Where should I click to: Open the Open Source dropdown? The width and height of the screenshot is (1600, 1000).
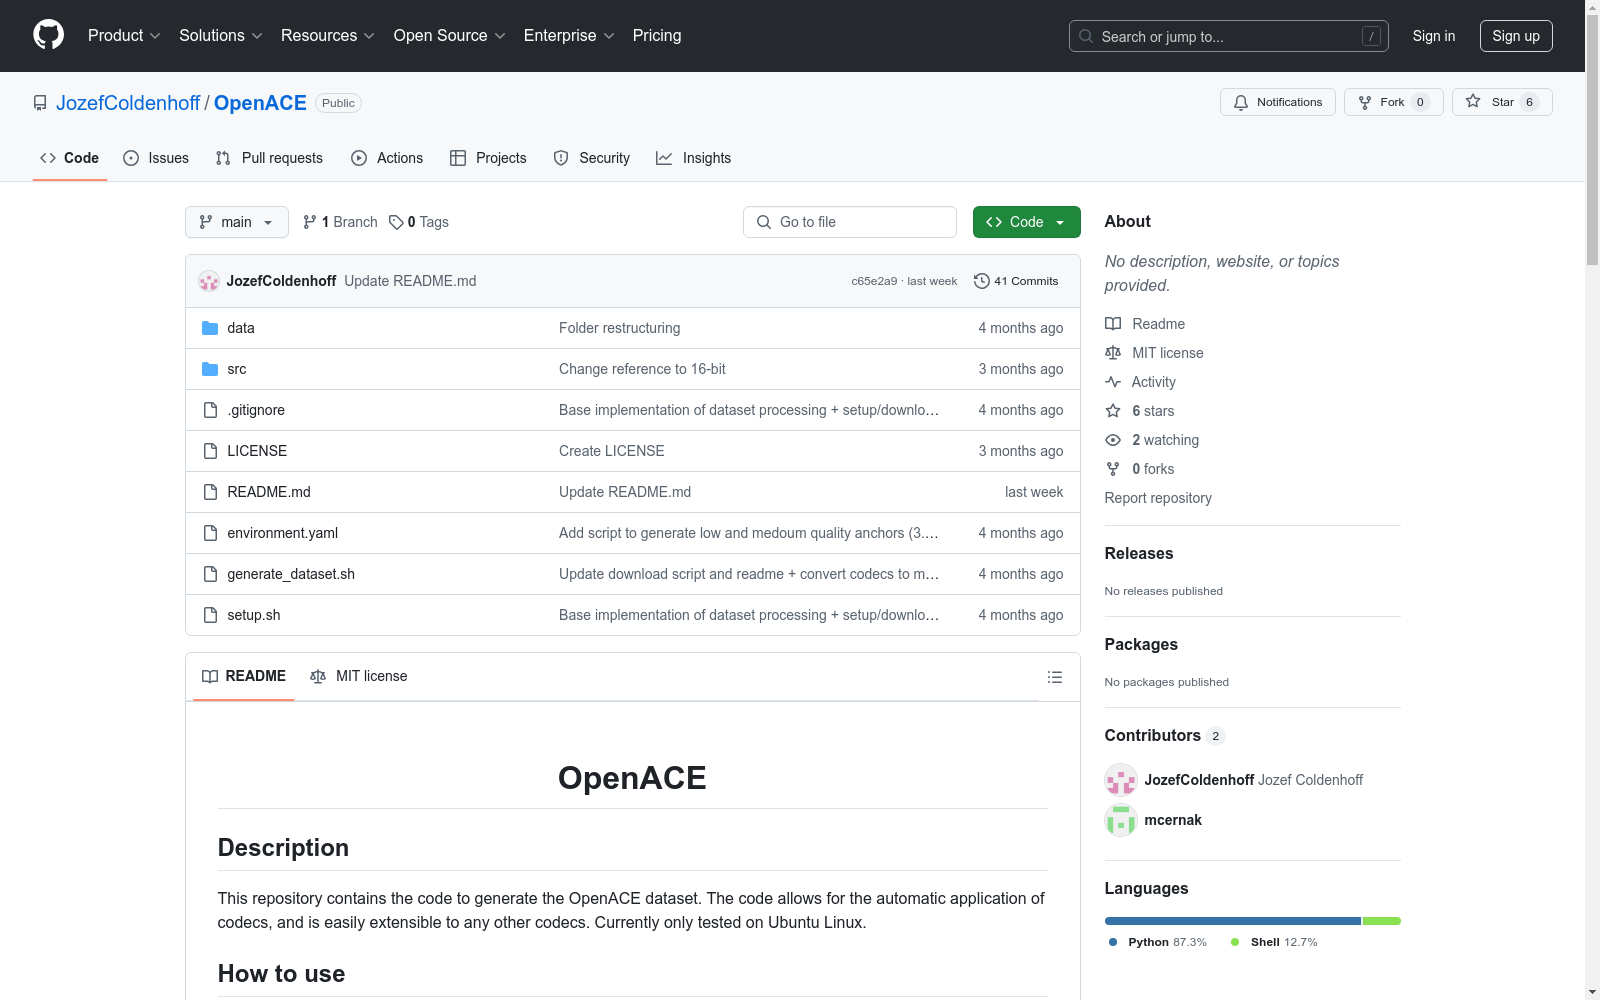(450, 36)
